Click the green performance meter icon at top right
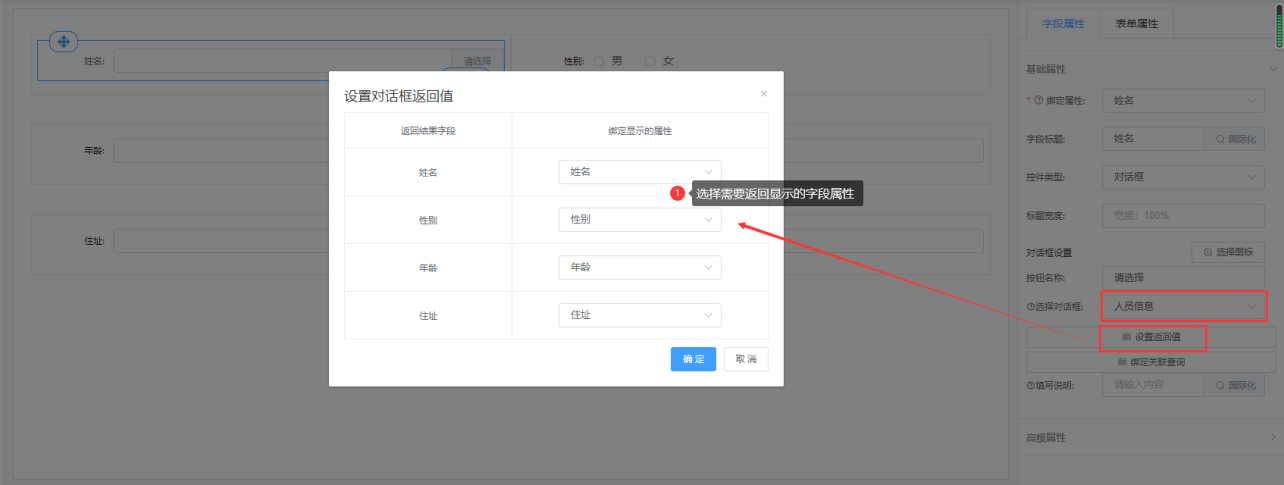The width and height of the screenshot is (1284, 485). click(x=1278, y=26)
